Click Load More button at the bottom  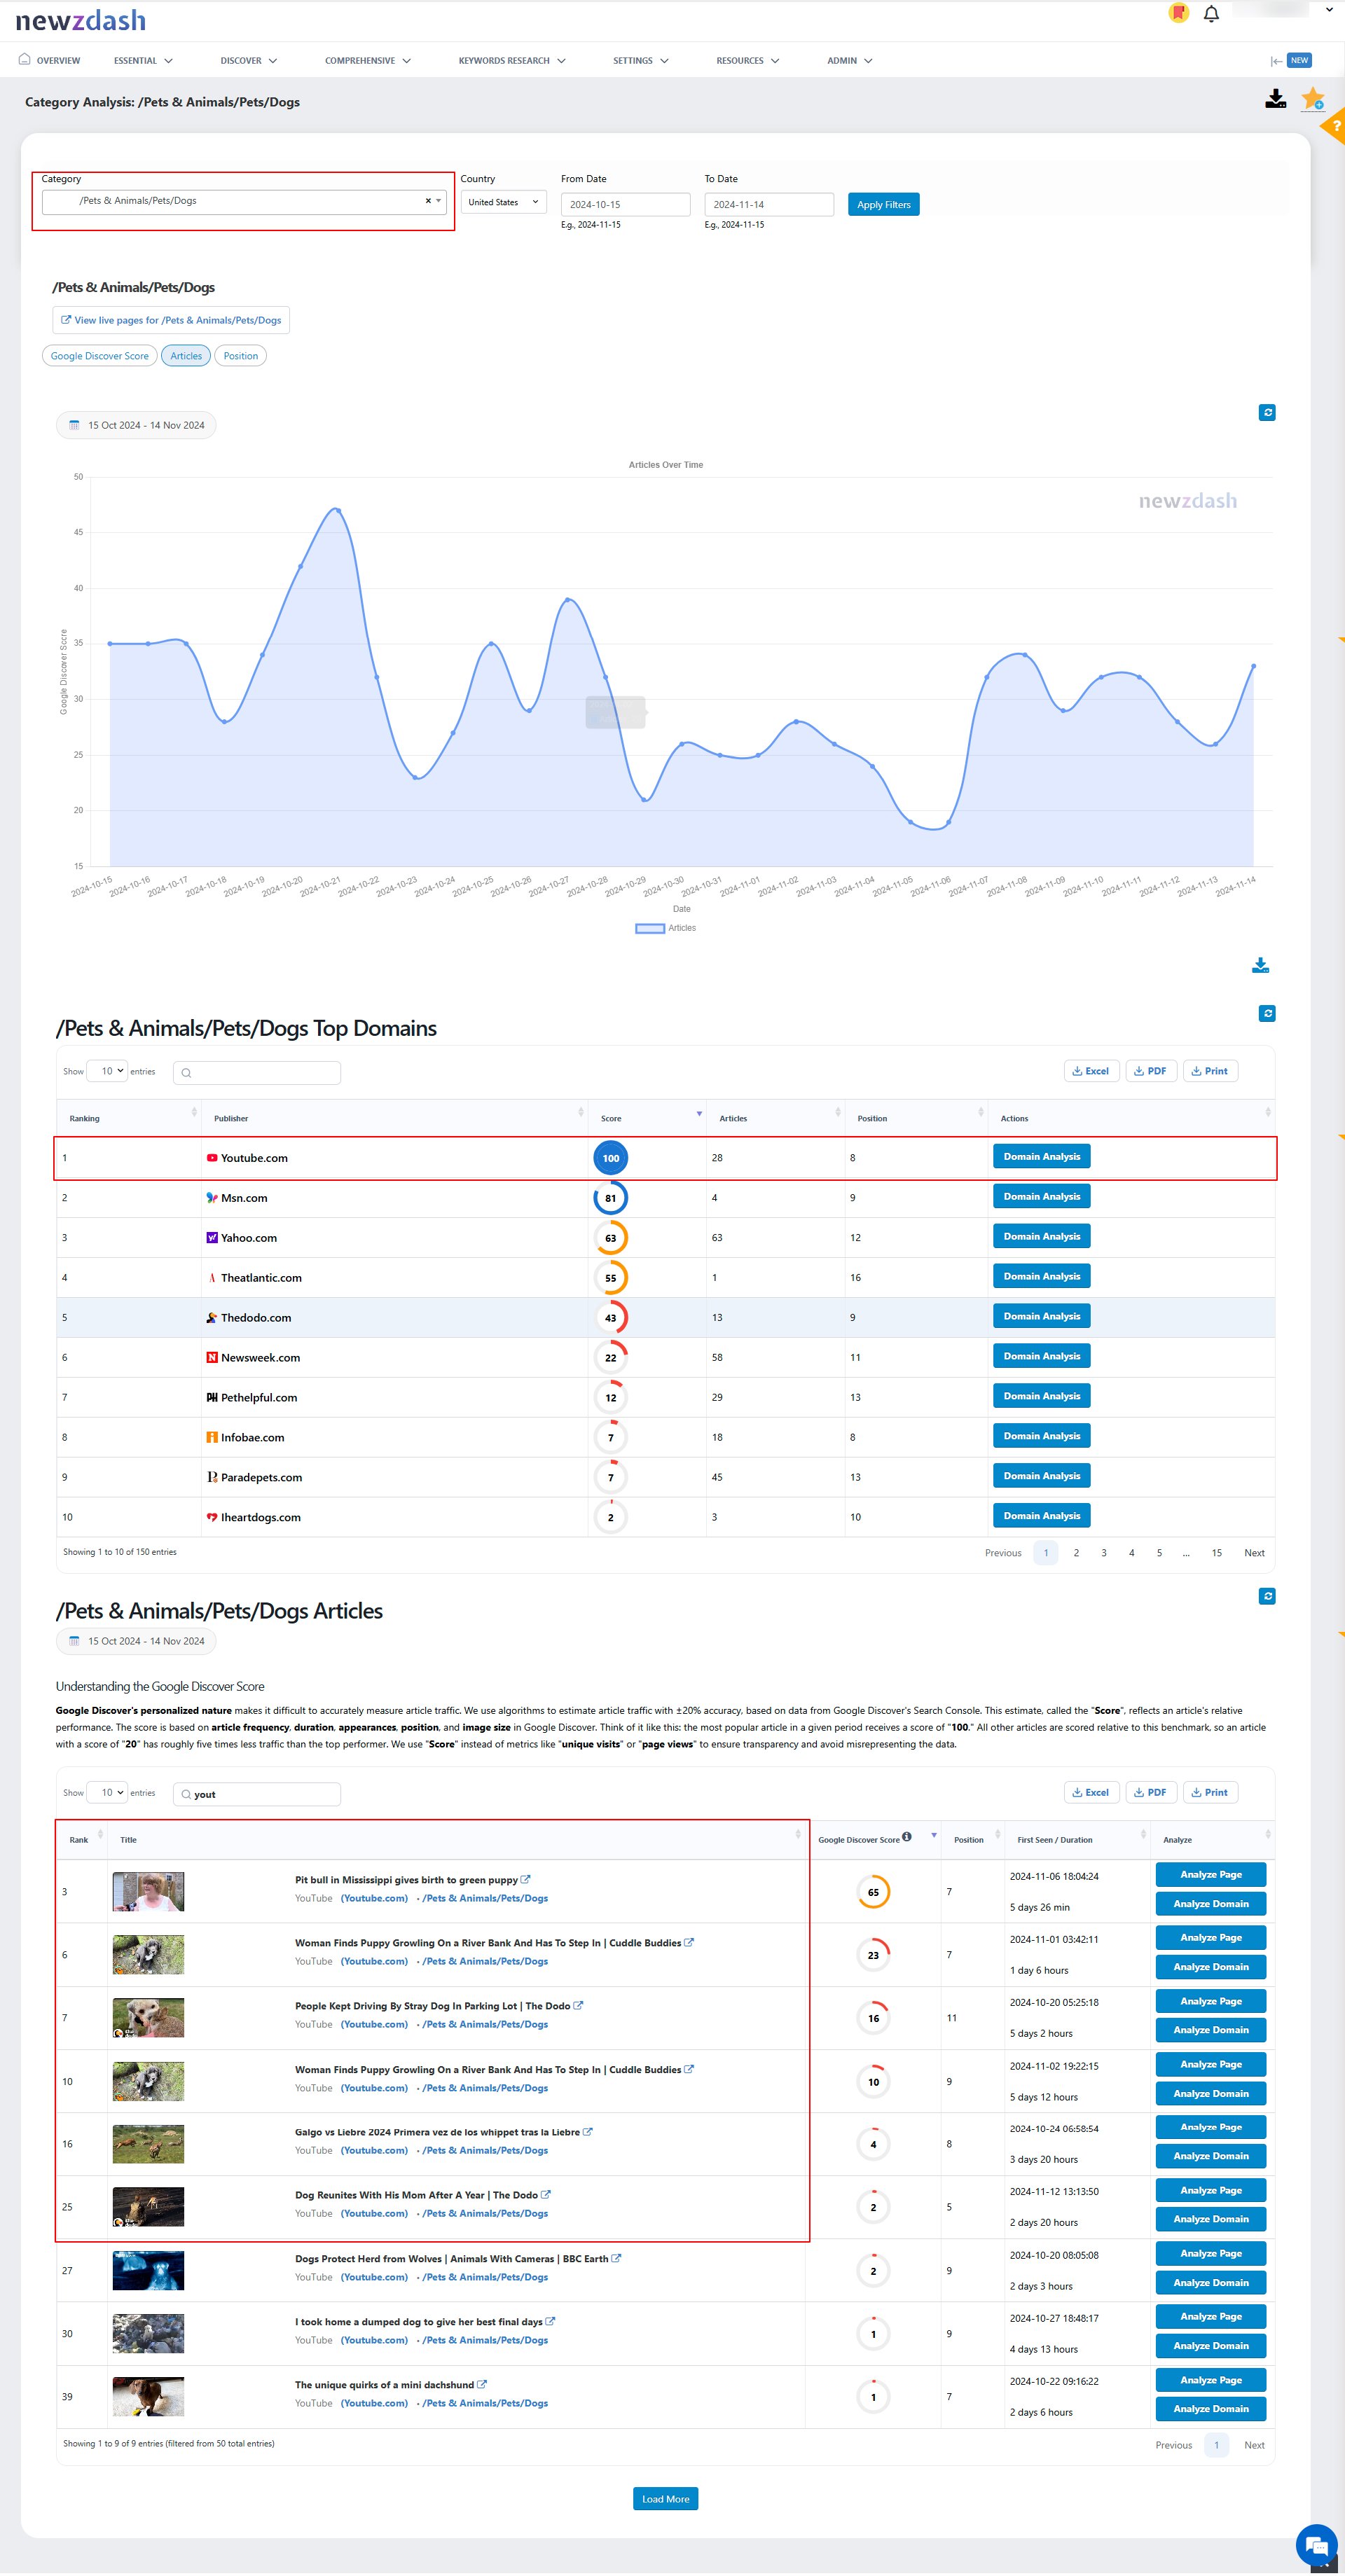click(665, 2500)
